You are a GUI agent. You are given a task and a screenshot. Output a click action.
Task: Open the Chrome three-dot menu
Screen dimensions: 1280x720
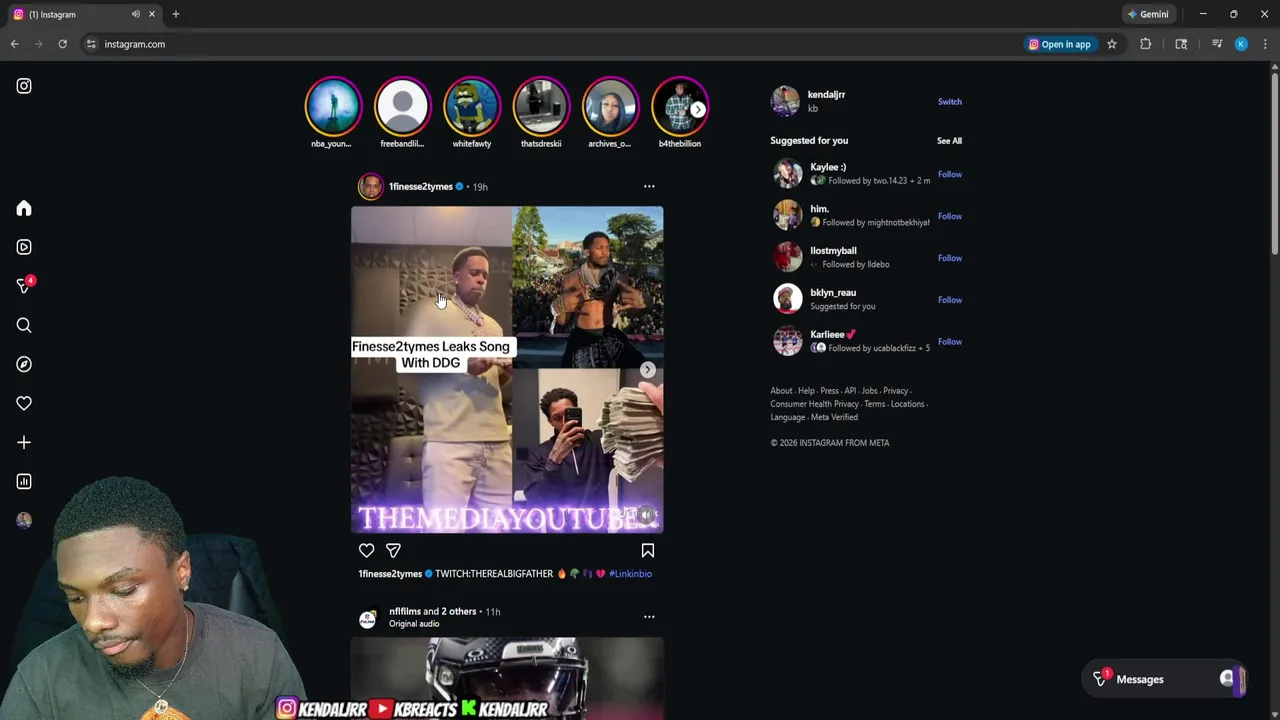1265,44
